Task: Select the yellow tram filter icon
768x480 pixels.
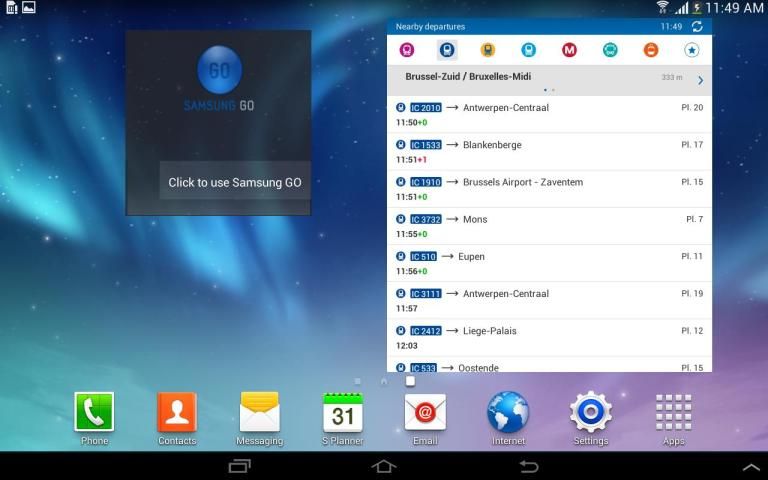Action: point(488,50)
